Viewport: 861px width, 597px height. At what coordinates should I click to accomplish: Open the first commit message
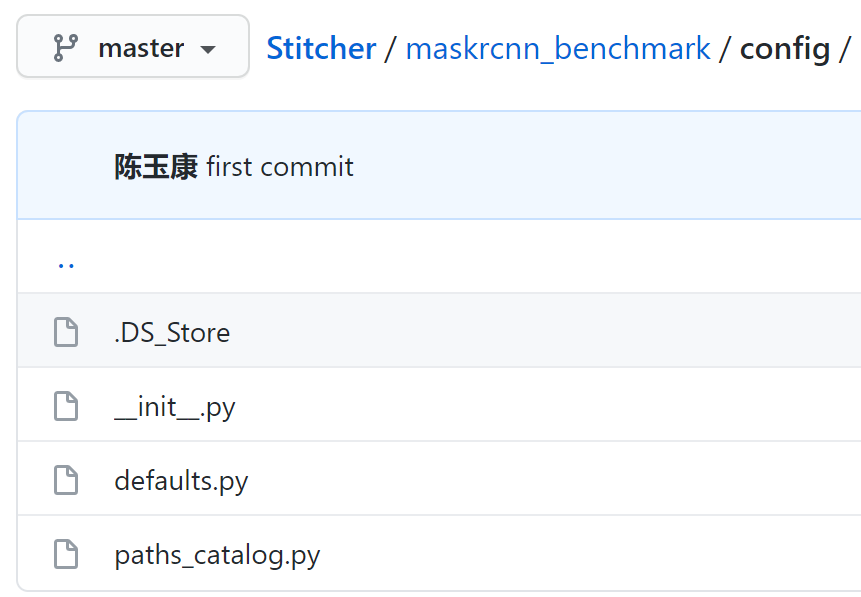pos(279,166)
